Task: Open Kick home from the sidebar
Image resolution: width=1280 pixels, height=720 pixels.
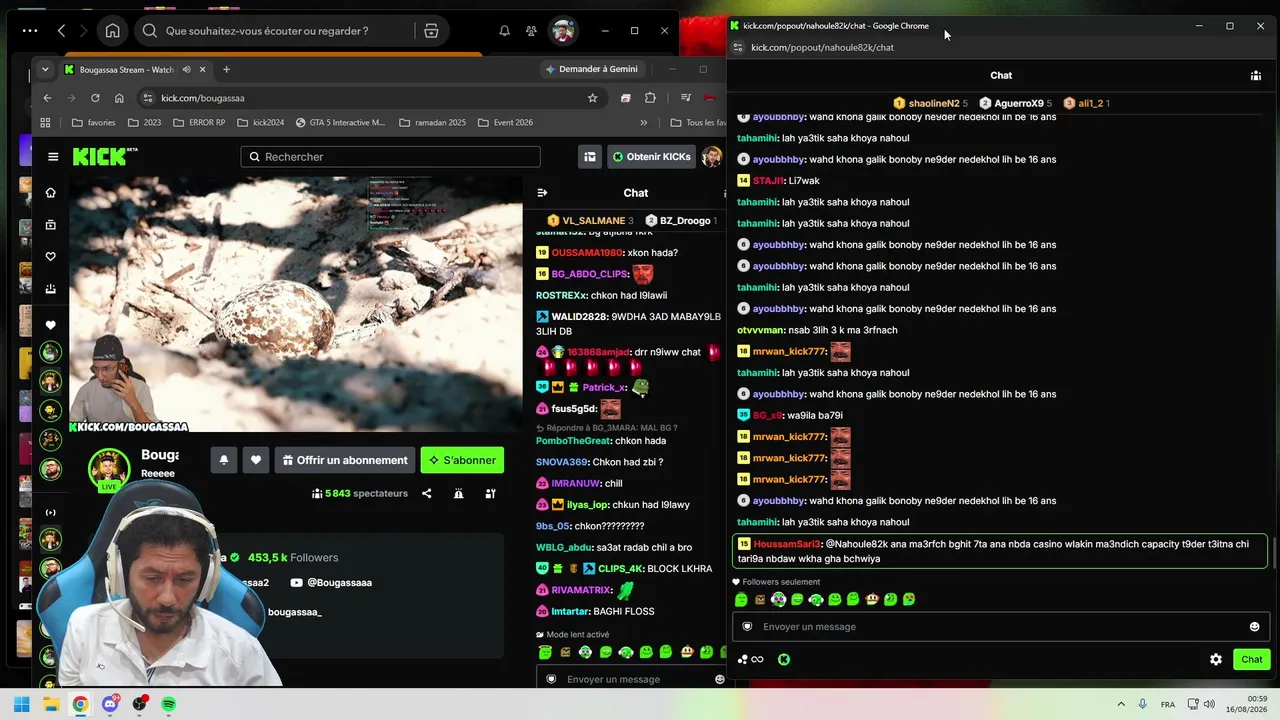Action: click(x=51, y=192)
